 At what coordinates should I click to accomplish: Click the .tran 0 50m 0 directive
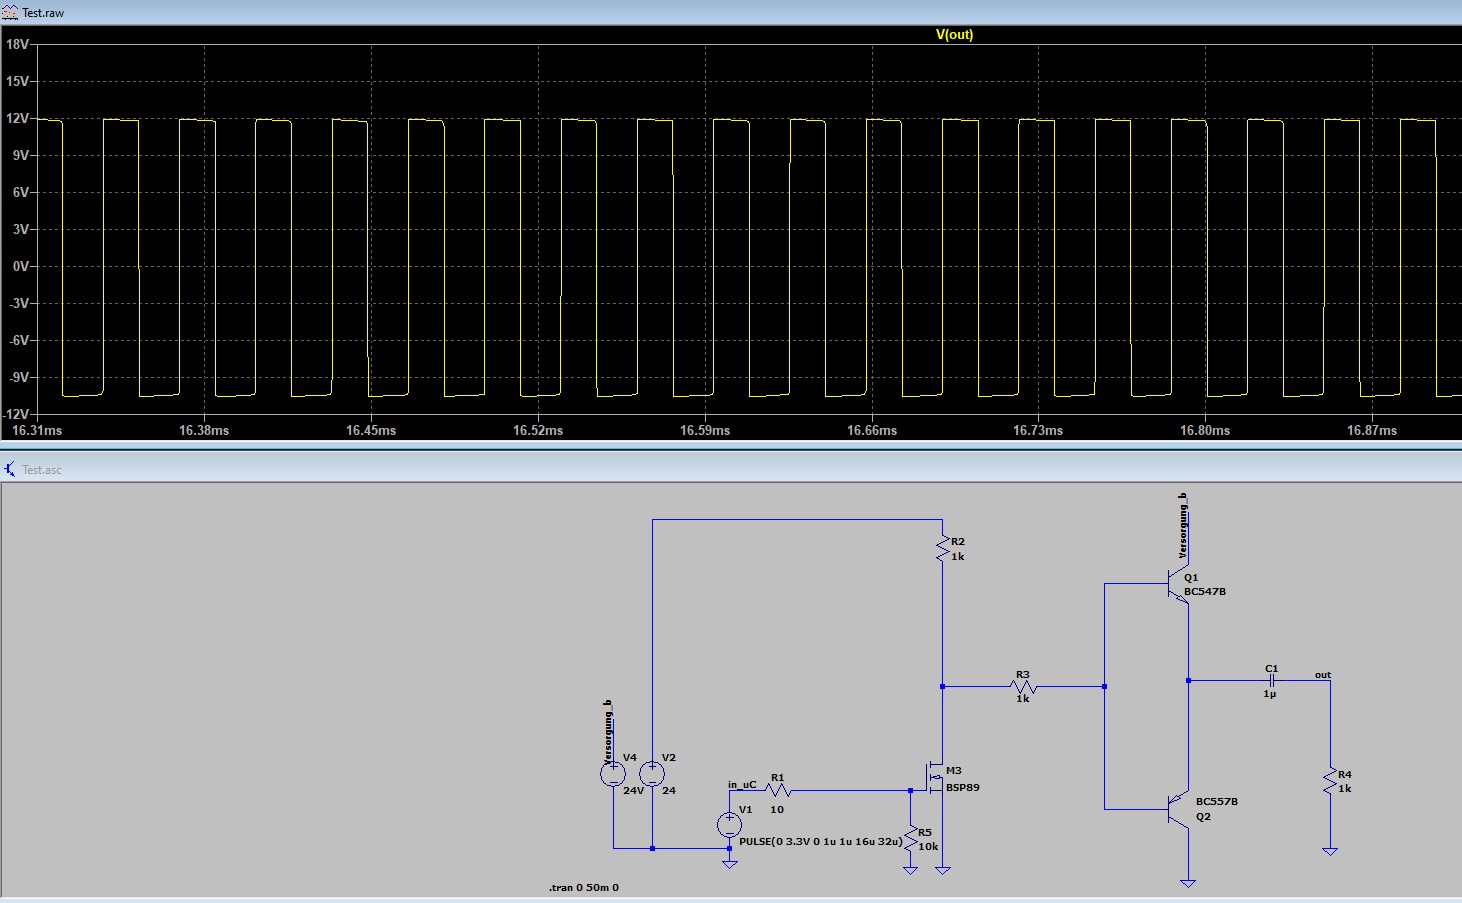coord(584,887)
